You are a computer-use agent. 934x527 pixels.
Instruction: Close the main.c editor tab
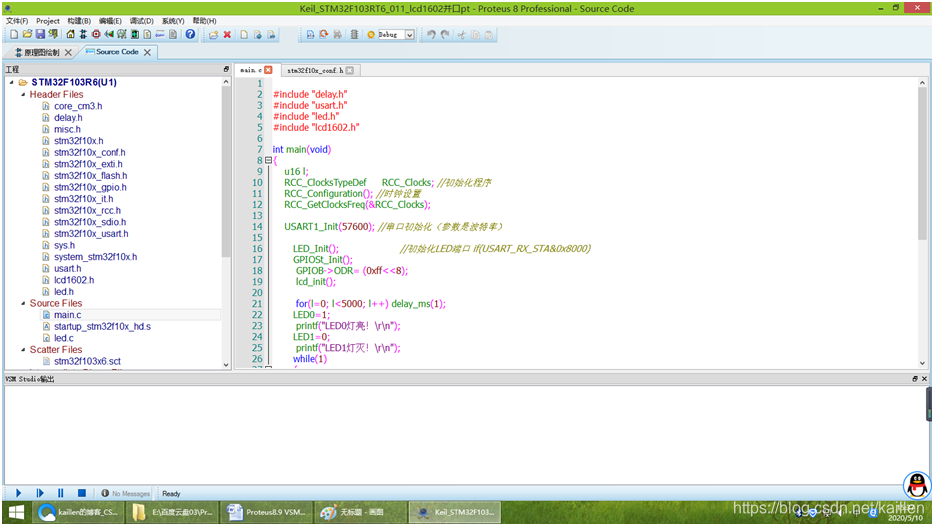coord(268,70)
